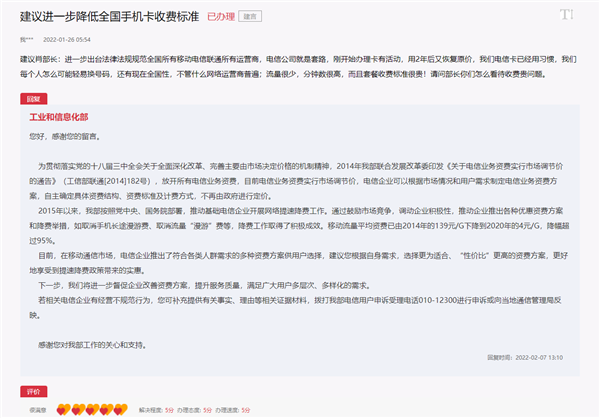Image resolution: width=600 pixels, height=418 pixels.
Task: Open the title 建议进一步降低全国手机卡收费标准
Action: pos(109,16)
